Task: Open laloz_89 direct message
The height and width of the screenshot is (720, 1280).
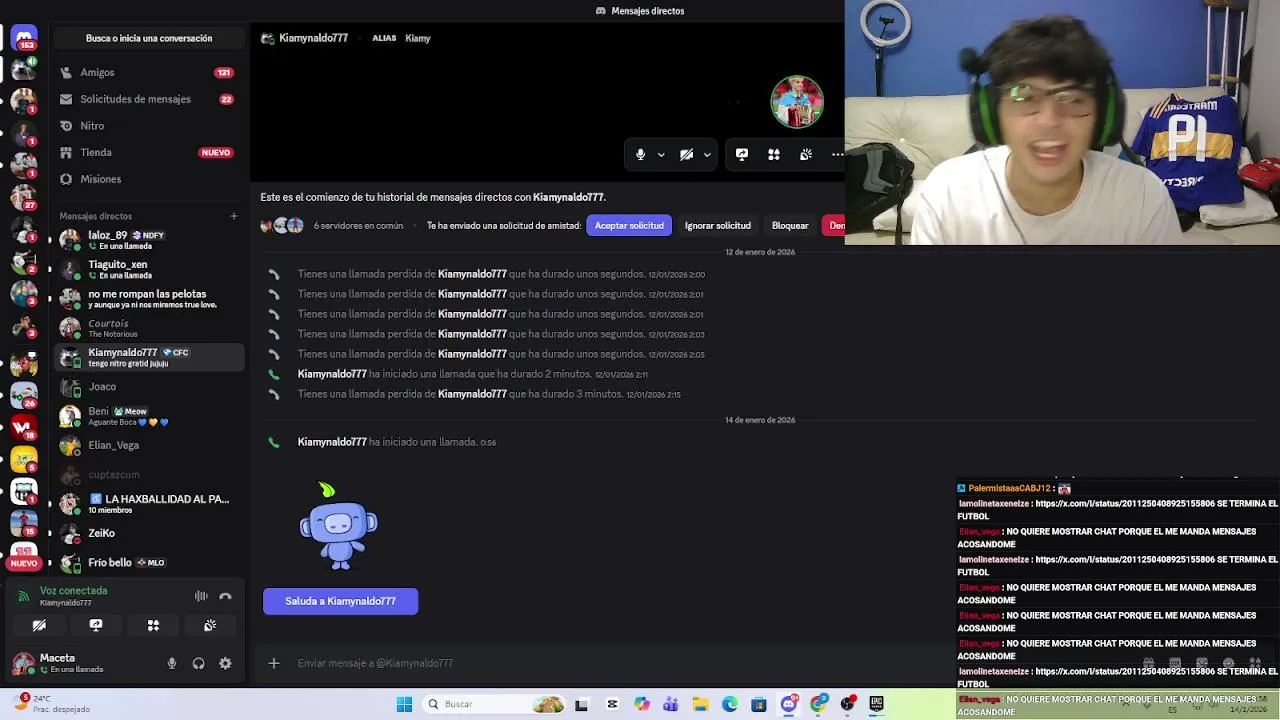Action: pyautogui.click(x=148, y=240)
